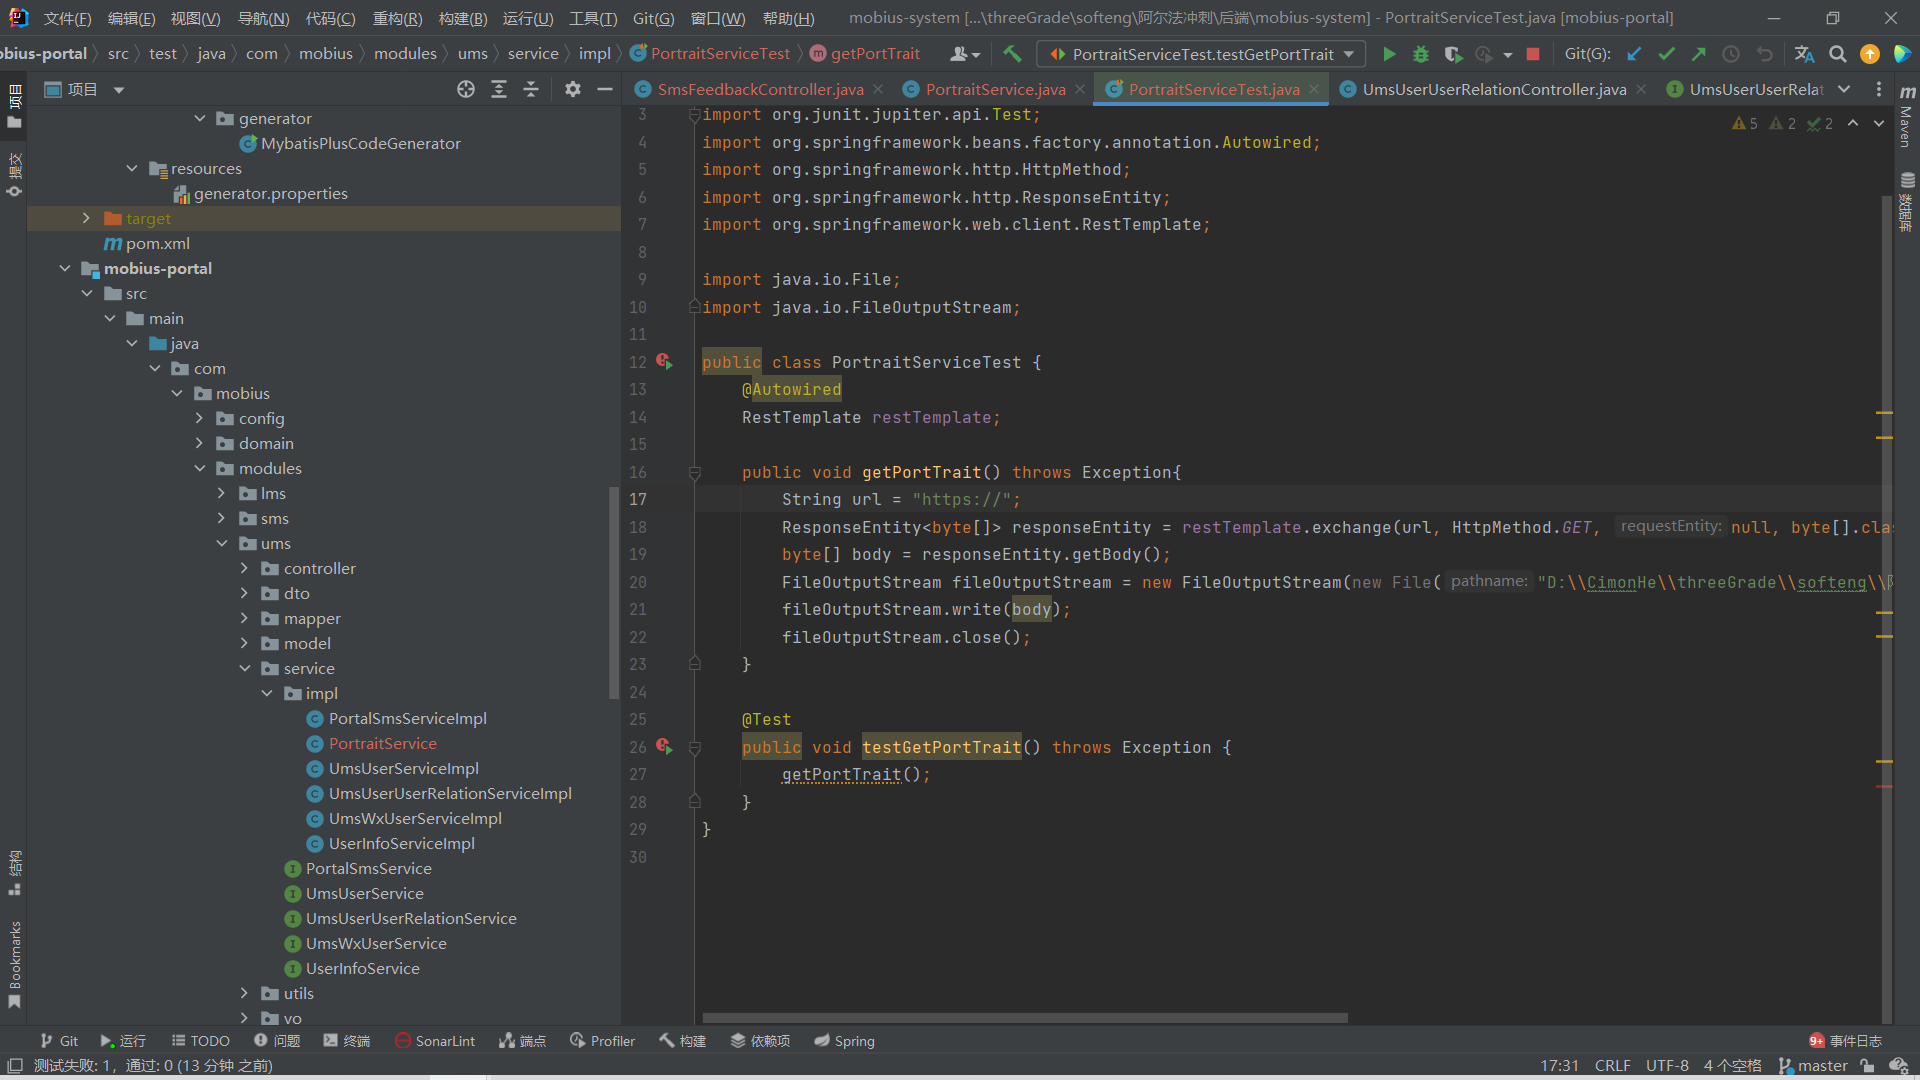The image size is (1920, 1080).
Task: Collapse the mobius-portal module node
Action: click(x=65, y=268)
